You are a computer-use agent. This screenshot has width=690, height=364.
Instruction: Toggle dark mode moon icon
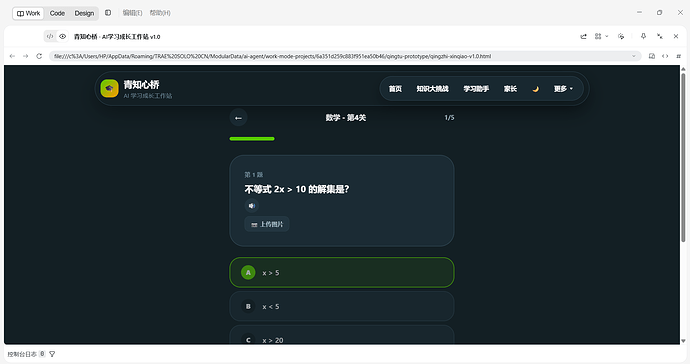pyautogui.click(x=536, y=89)
